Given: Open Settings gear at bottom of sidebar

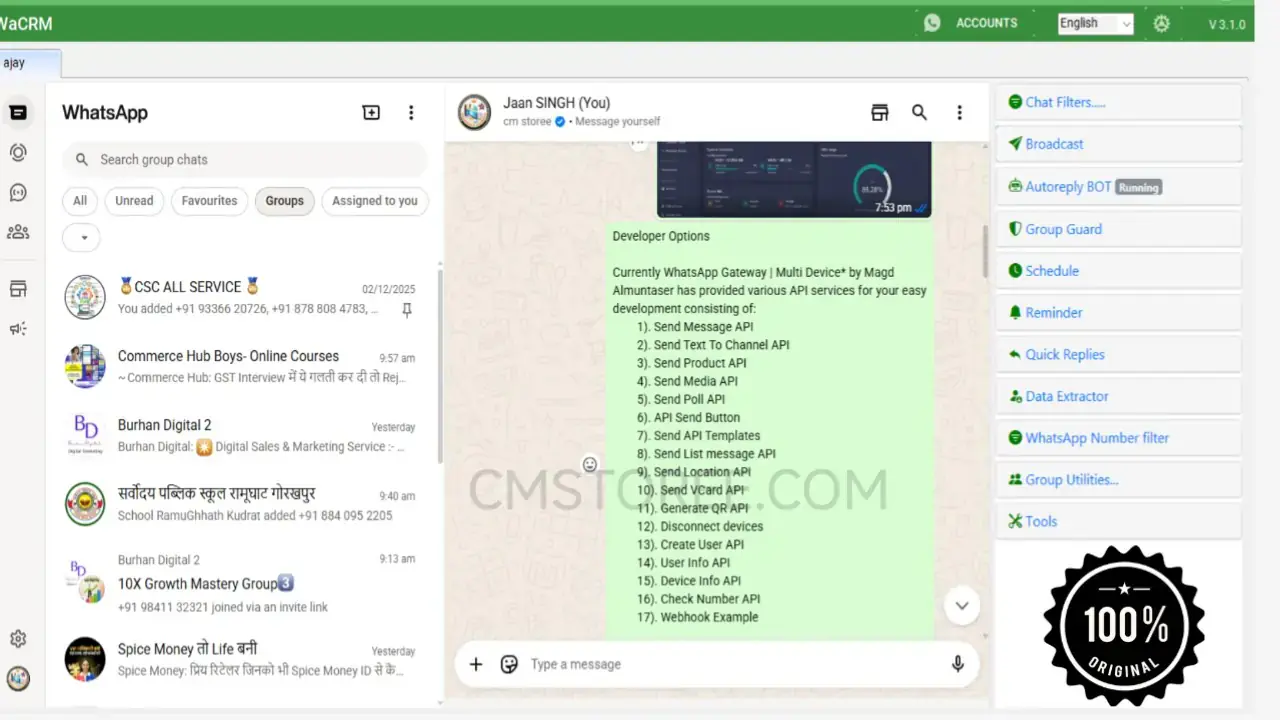Looking at the screenshot, I should (18, 638).
